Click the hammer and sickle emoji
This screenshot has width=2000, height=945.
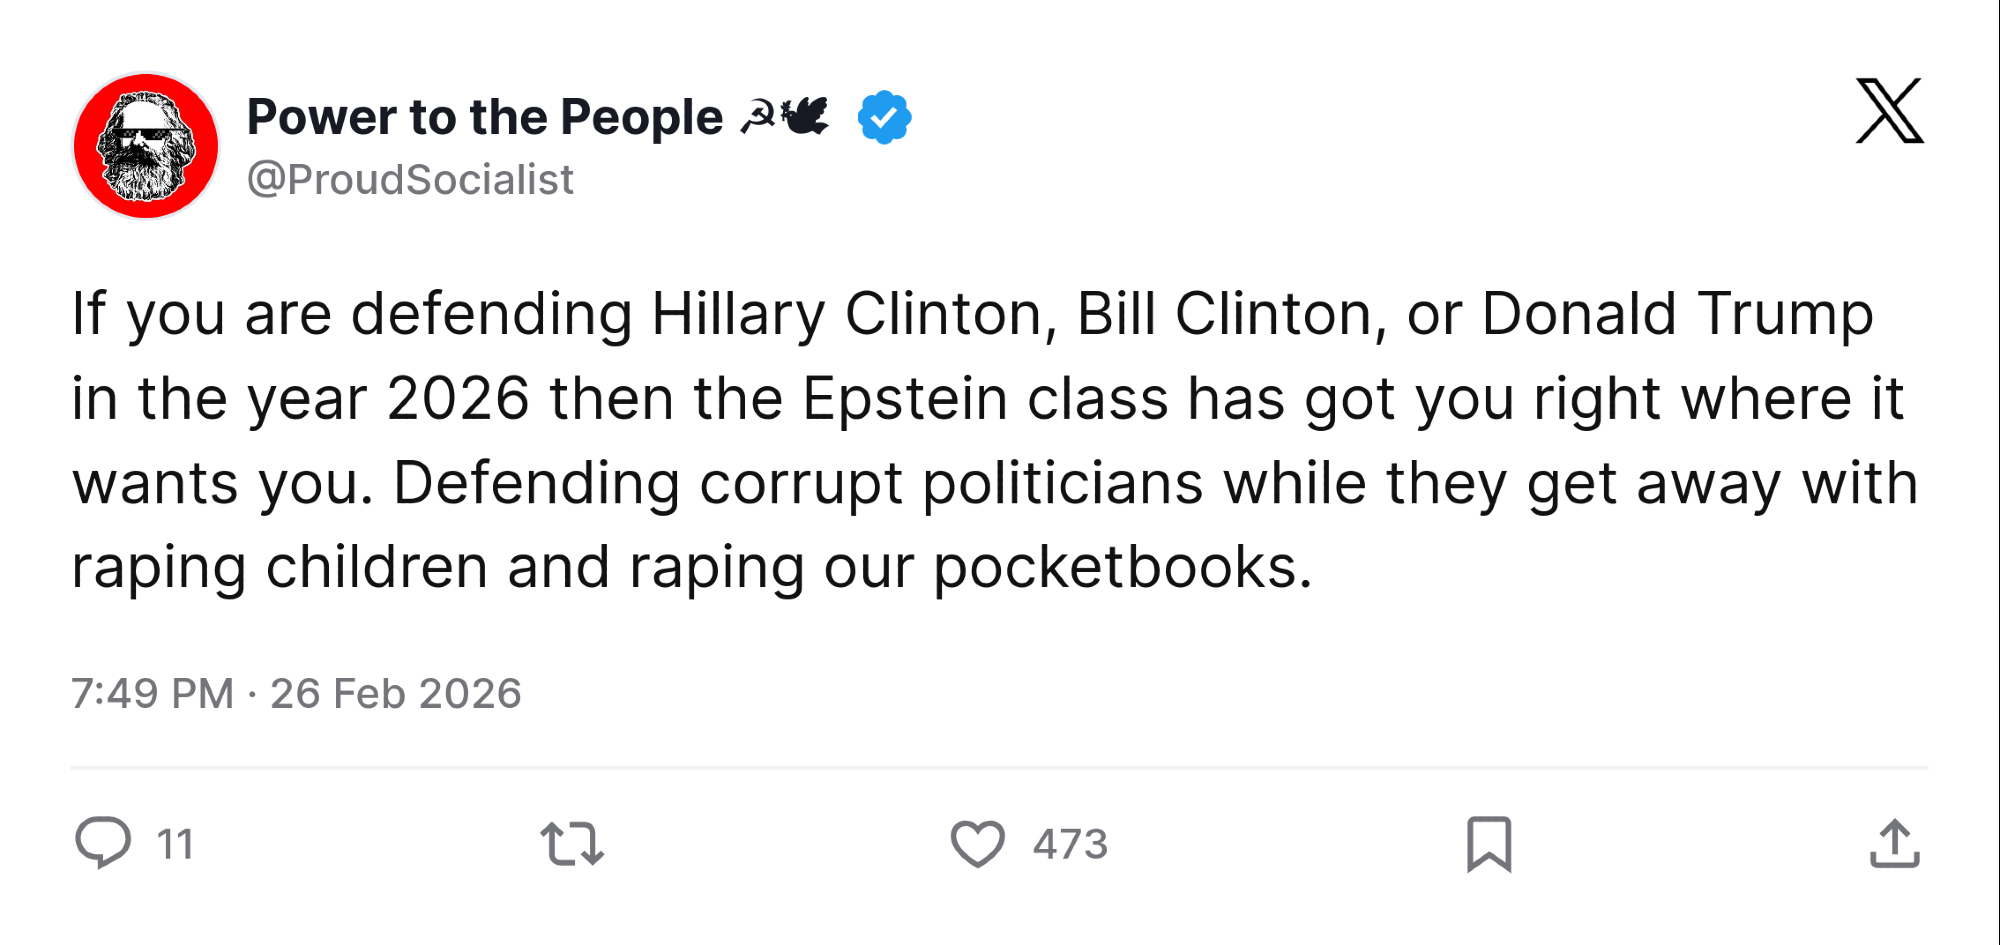coord(757,116)
